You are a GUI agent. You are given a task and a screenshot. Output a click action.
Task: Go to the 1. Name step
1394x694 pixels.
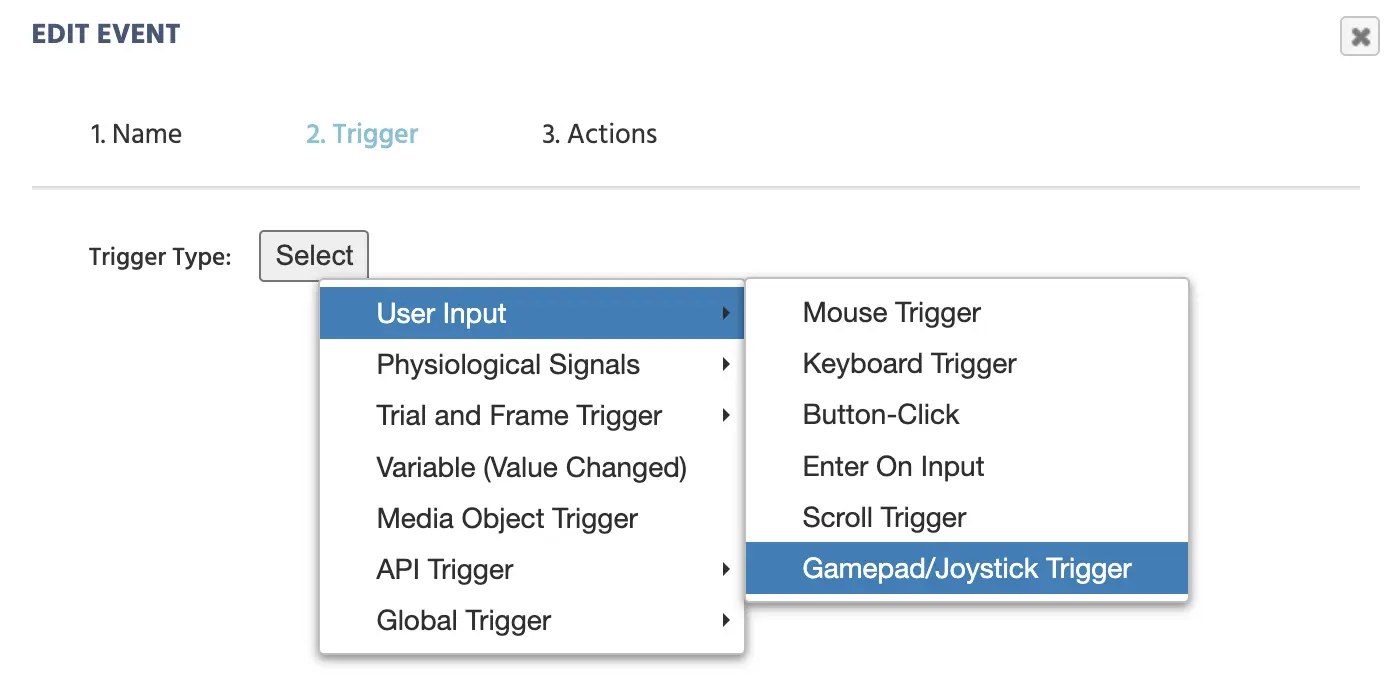tap(136, 134)
